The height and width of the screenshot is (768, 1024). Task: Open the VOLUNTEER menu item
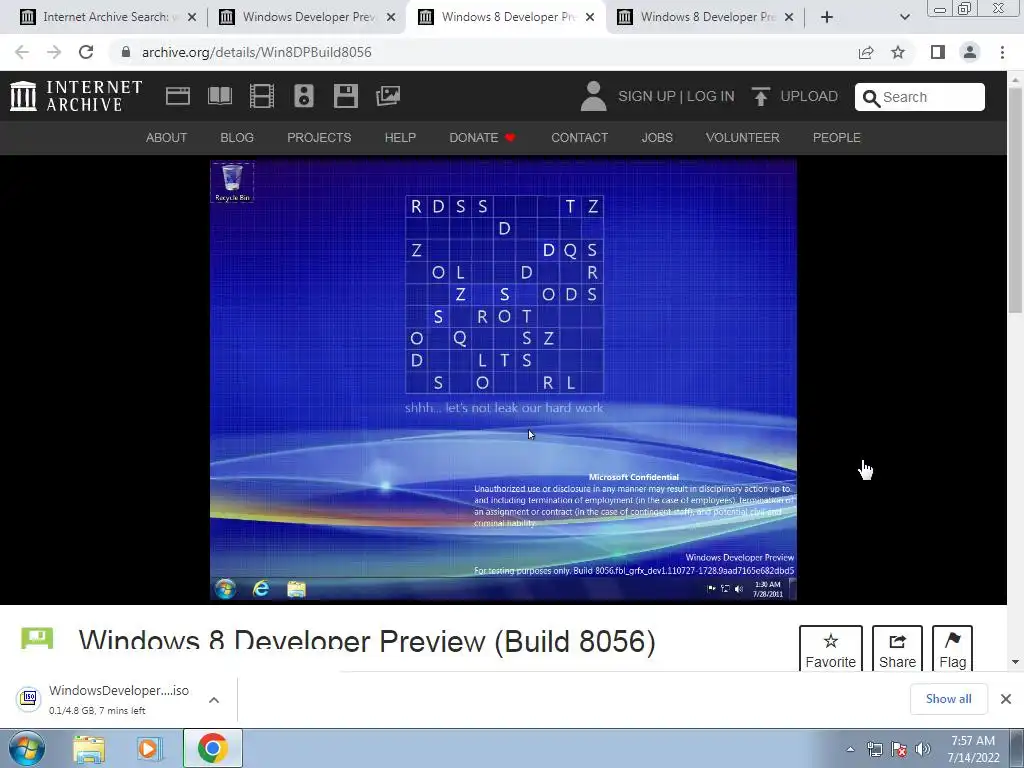point(743,138)
